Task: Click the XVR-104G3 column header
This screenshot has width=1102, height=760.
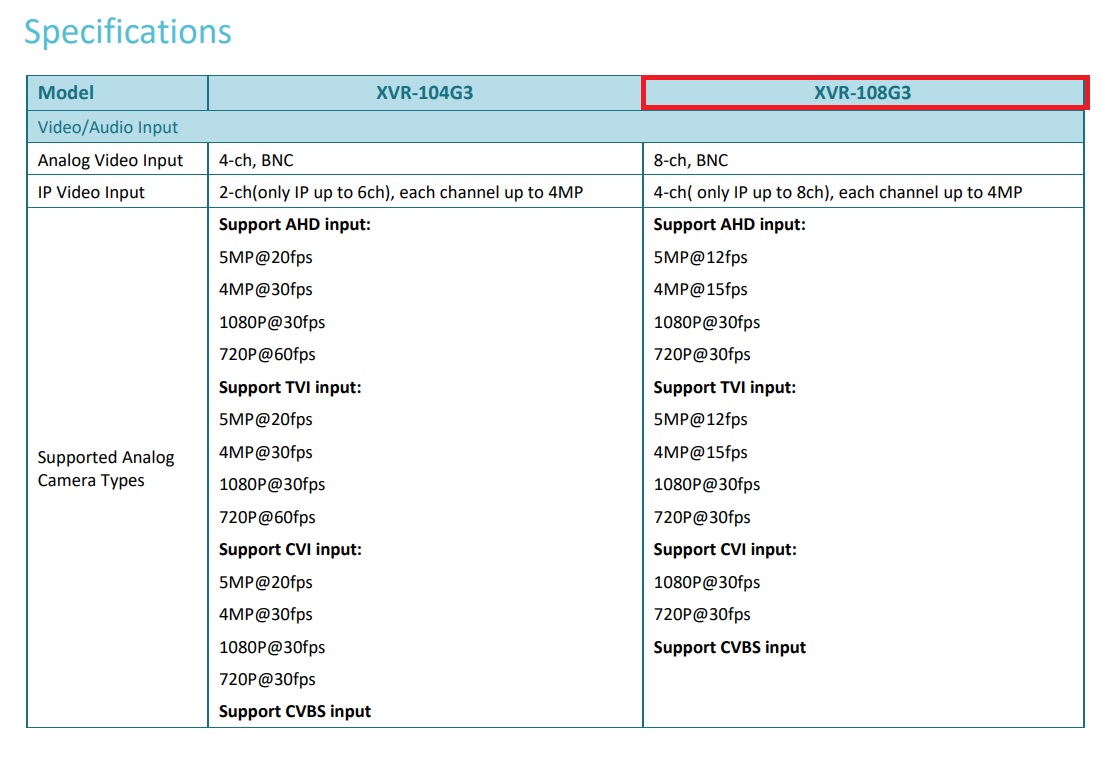Action: click(x=425, y=93)
